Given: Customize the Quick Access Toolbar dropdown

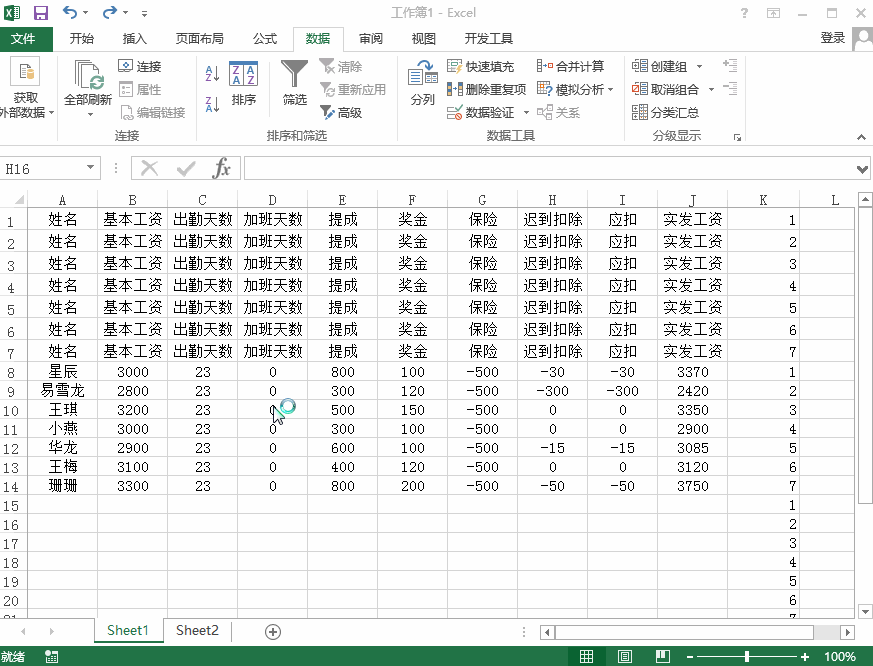Looking at the screenshot, I should (144, 13).
